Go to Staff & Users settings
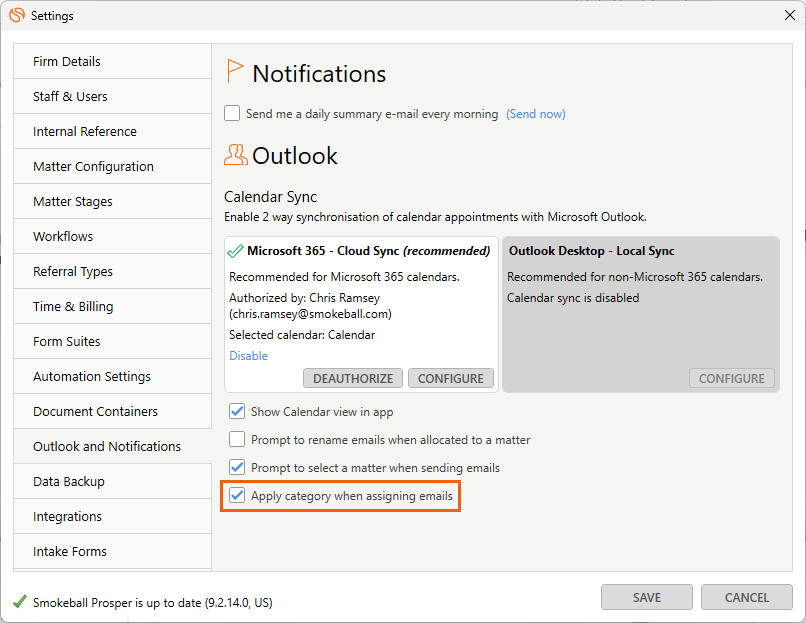Viewport: 806px width, 623px height. [113, 96]
